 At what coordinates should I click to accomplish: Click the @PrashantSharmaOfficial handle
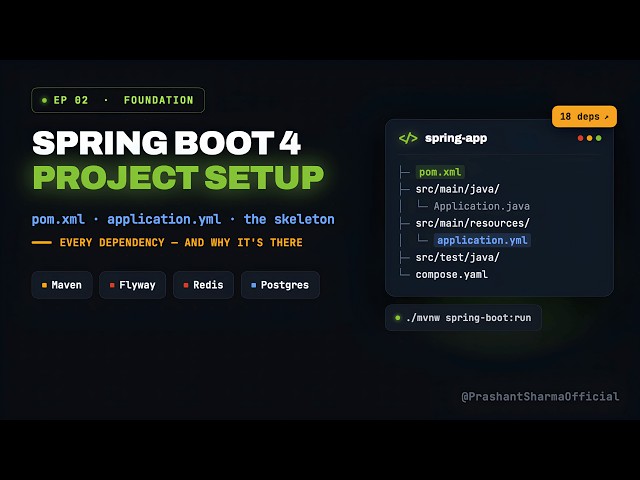click(540, 396)
